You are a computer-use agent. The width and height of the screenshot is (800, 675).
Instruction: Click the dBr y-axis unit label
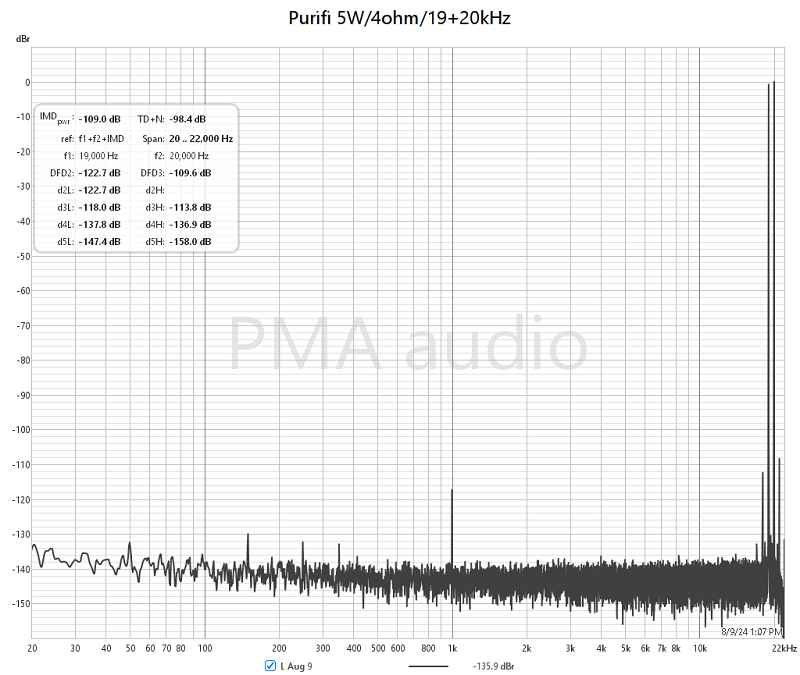(x=22, y=39)
